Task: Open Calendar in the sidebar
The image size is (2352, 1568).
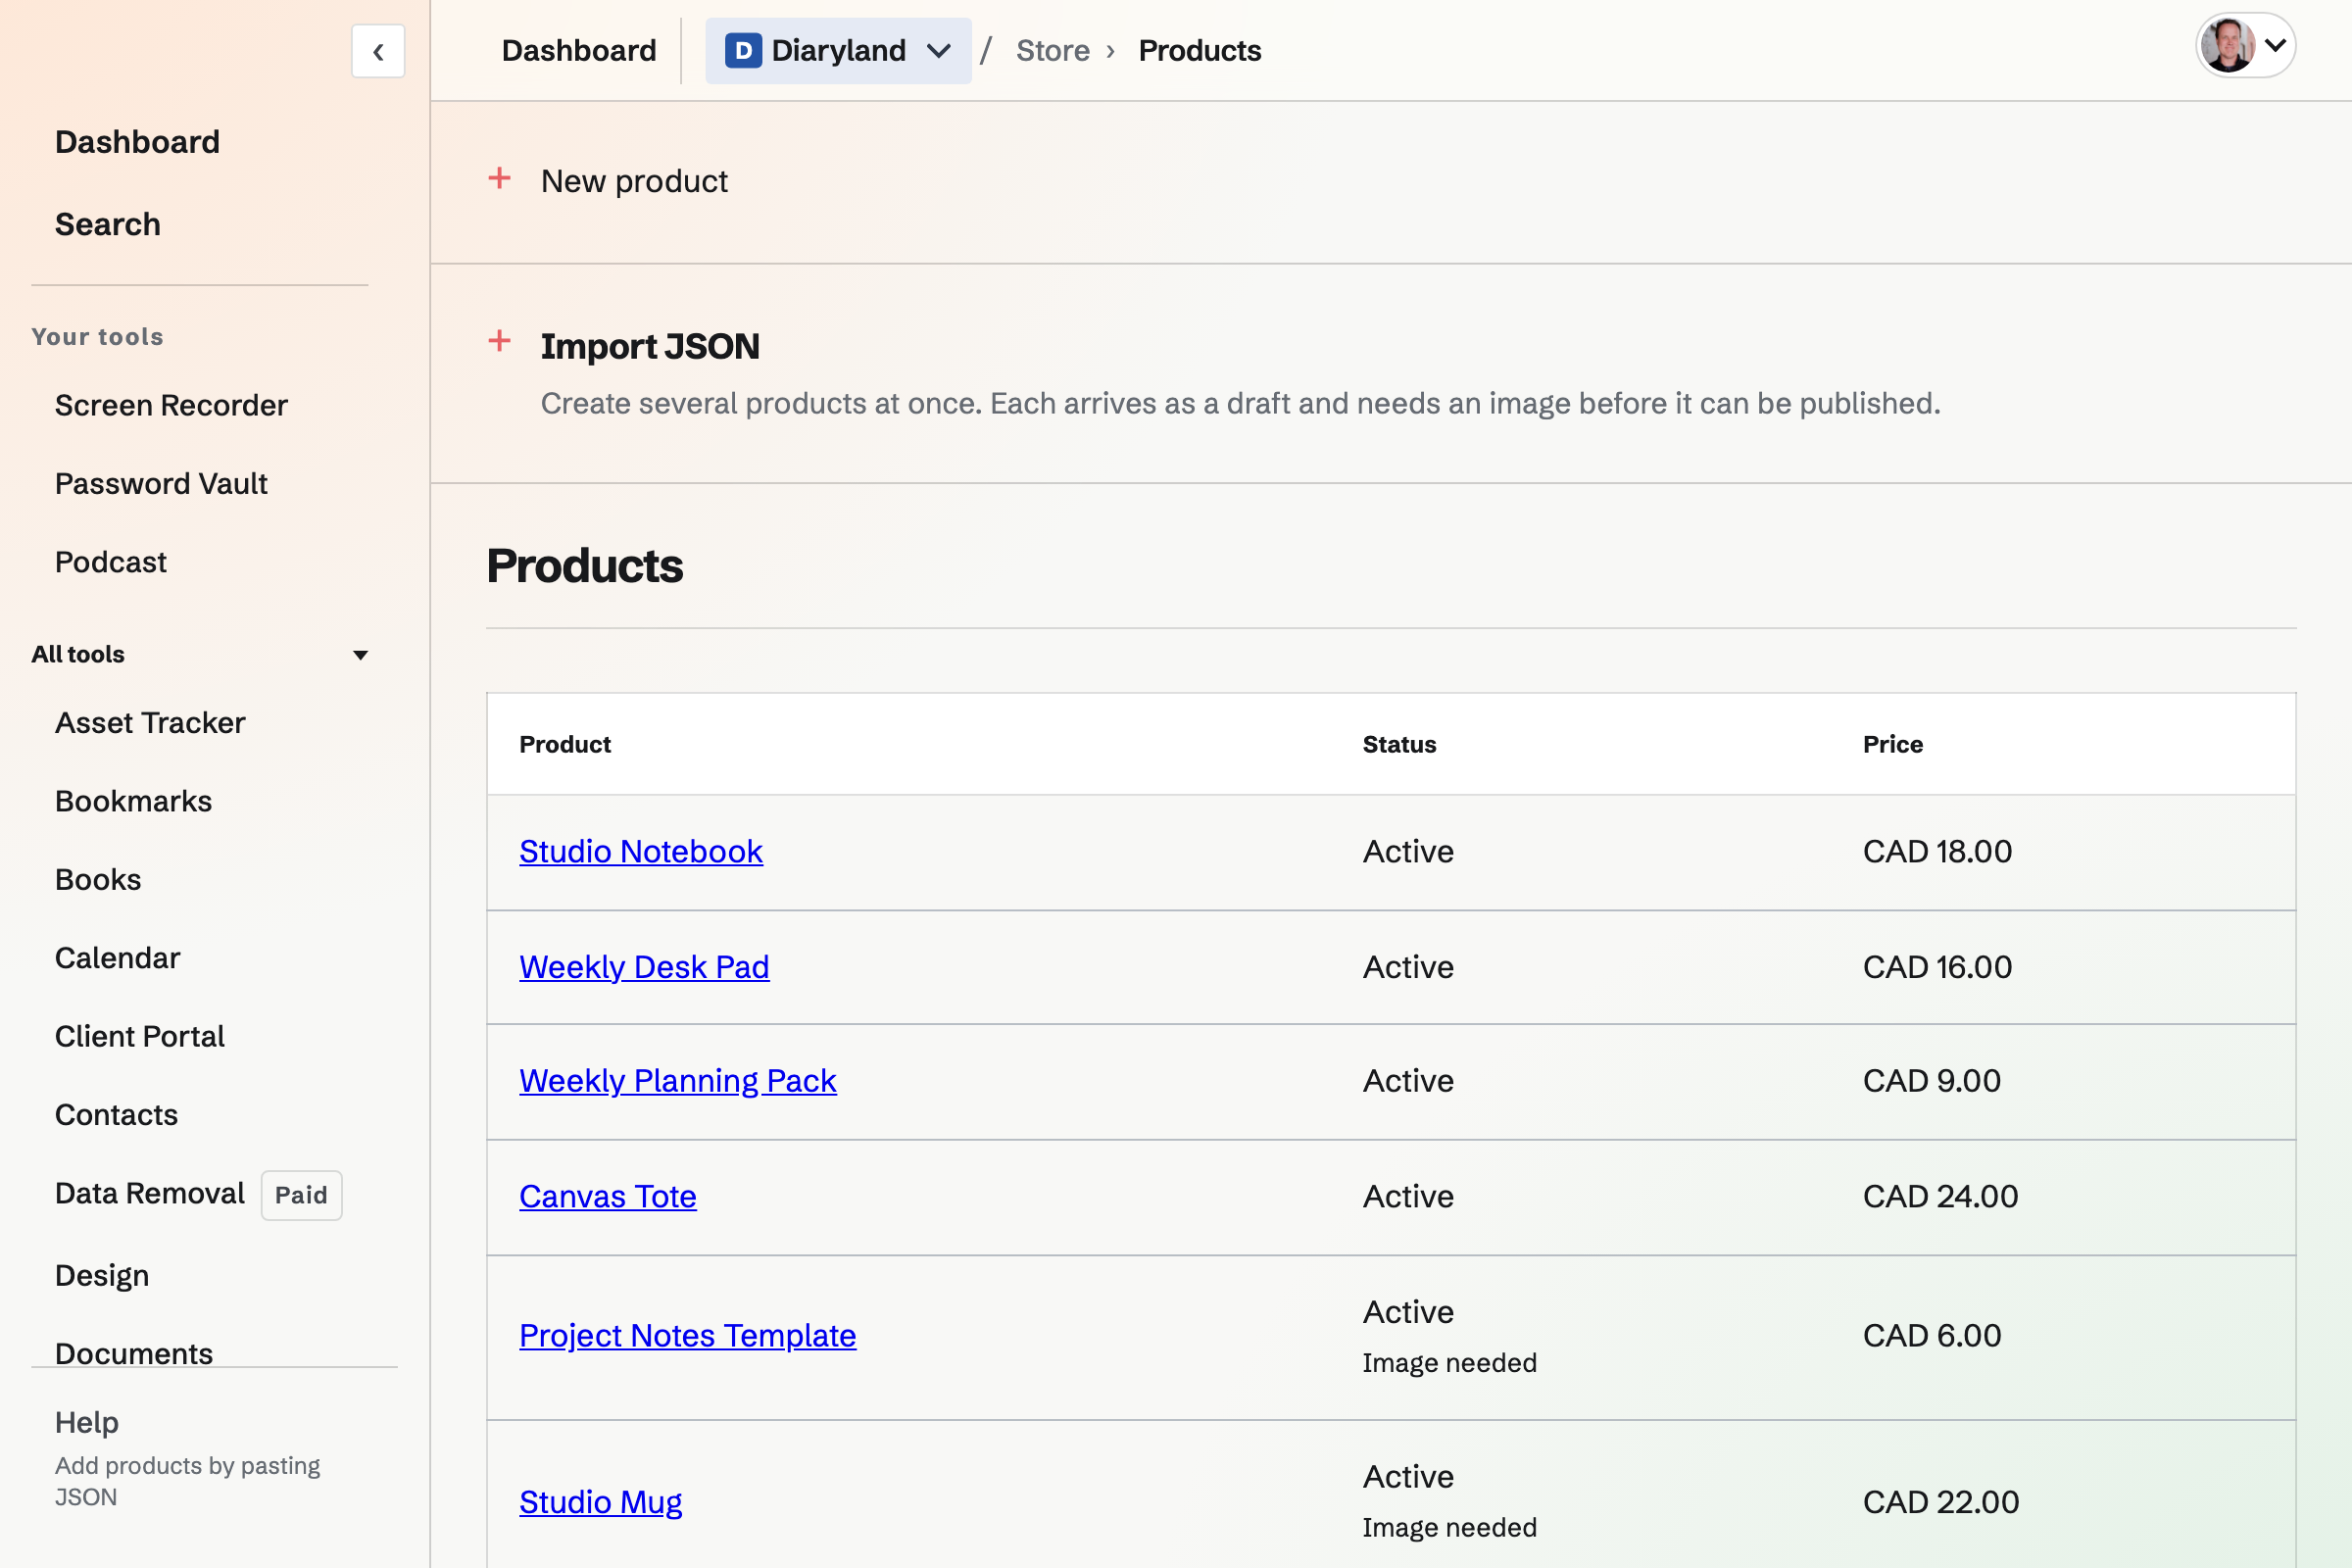Action: [117, 958]
